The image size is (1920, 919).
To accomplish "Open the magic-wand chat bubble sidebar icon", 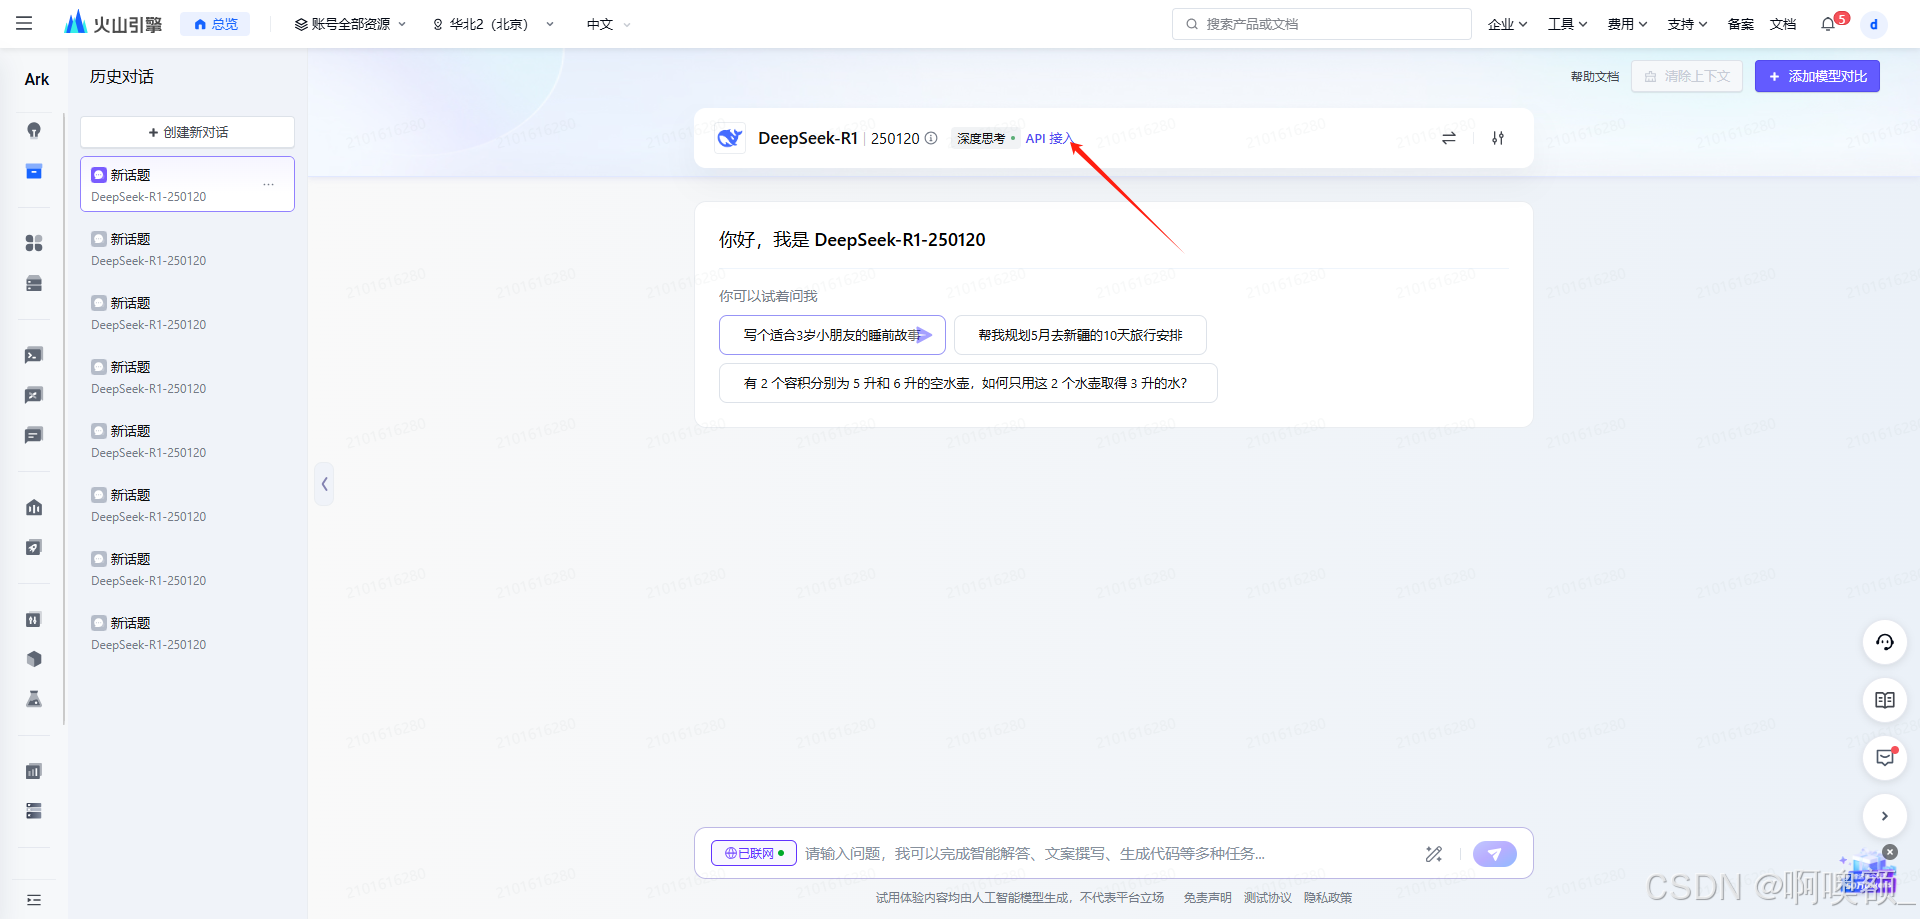I will point(34,395).
